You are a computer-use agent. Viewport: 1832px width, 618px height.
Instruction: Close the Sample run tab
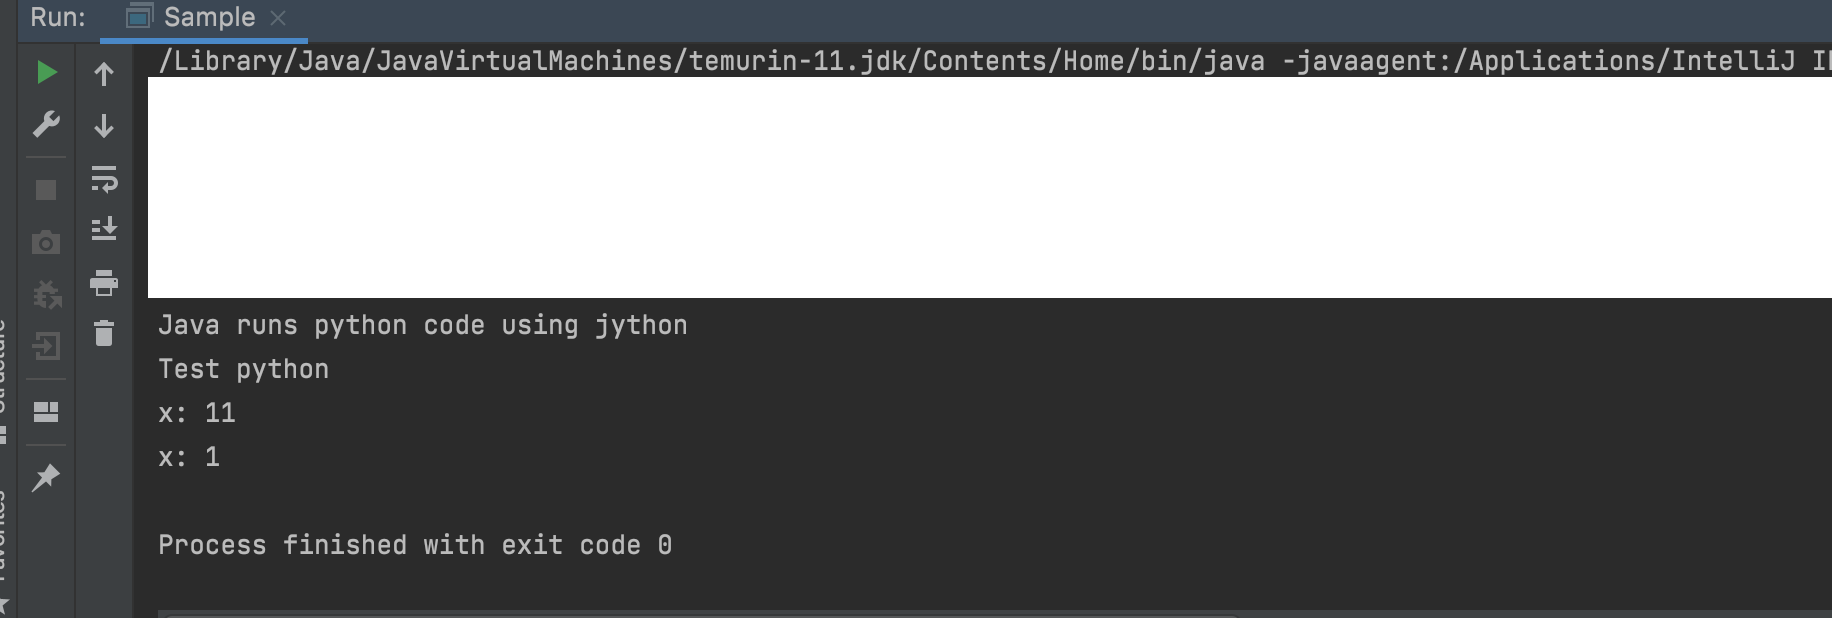pos(278,18)
